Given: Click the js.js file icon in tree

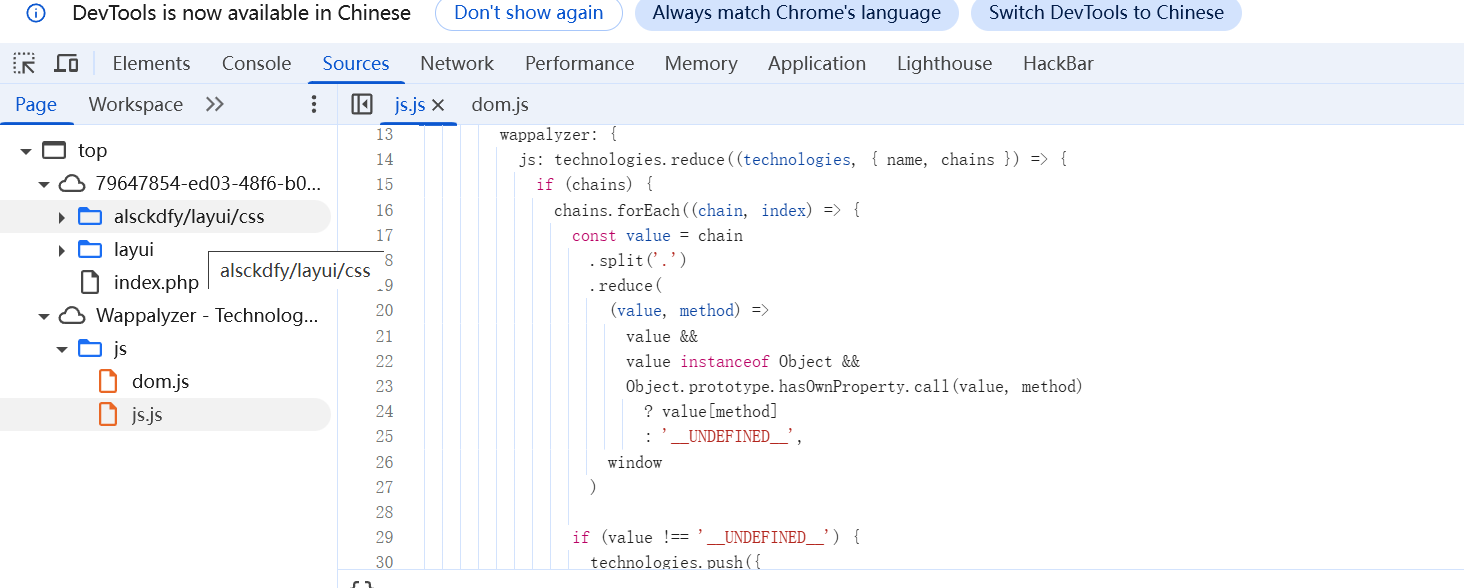Looking at the screenshot, I should tap(108, 415).
